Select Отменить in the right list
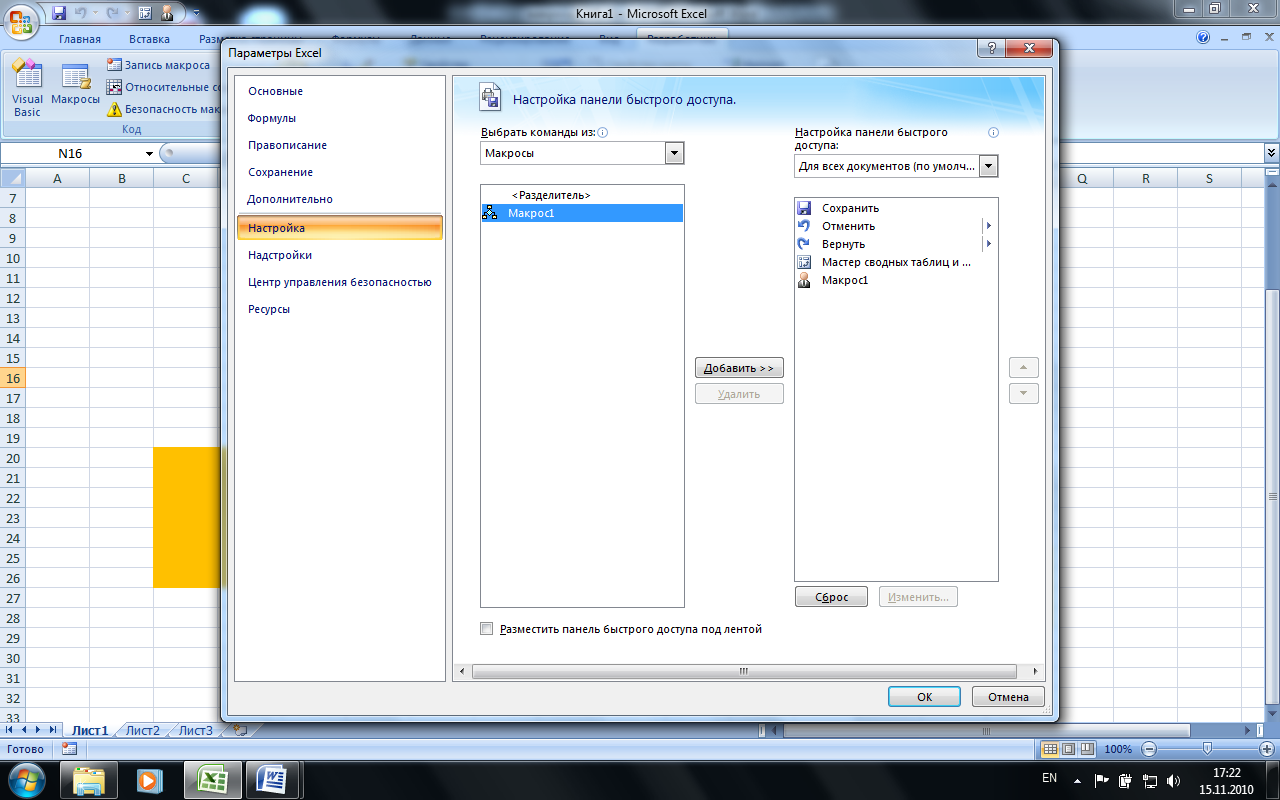The height and width of the screenshot is (800, 1280). [x=896, y=226]
